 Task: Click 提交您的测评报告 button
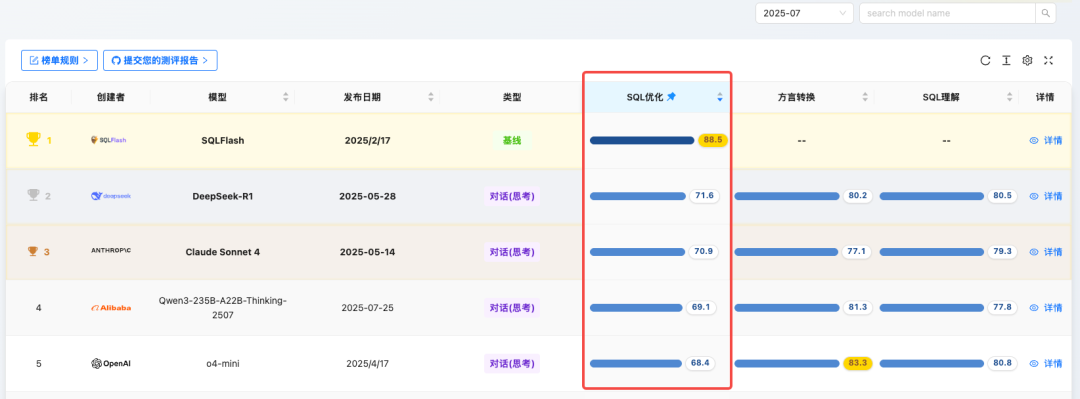(160, 61)
